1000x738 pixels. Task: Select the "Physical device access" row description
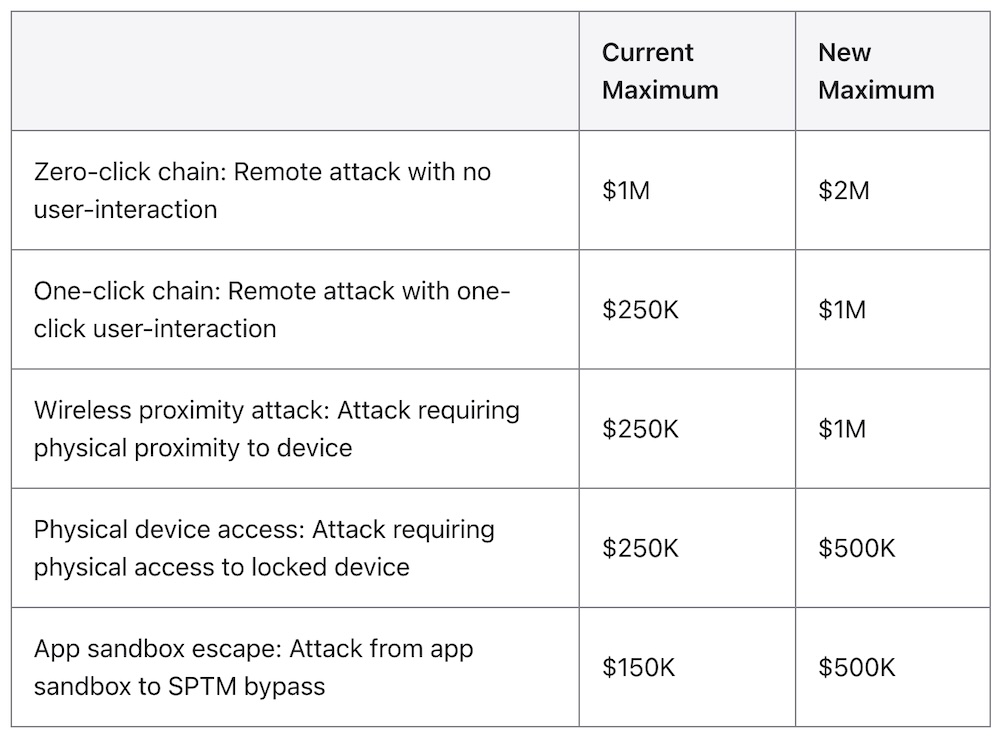(264, 548)
